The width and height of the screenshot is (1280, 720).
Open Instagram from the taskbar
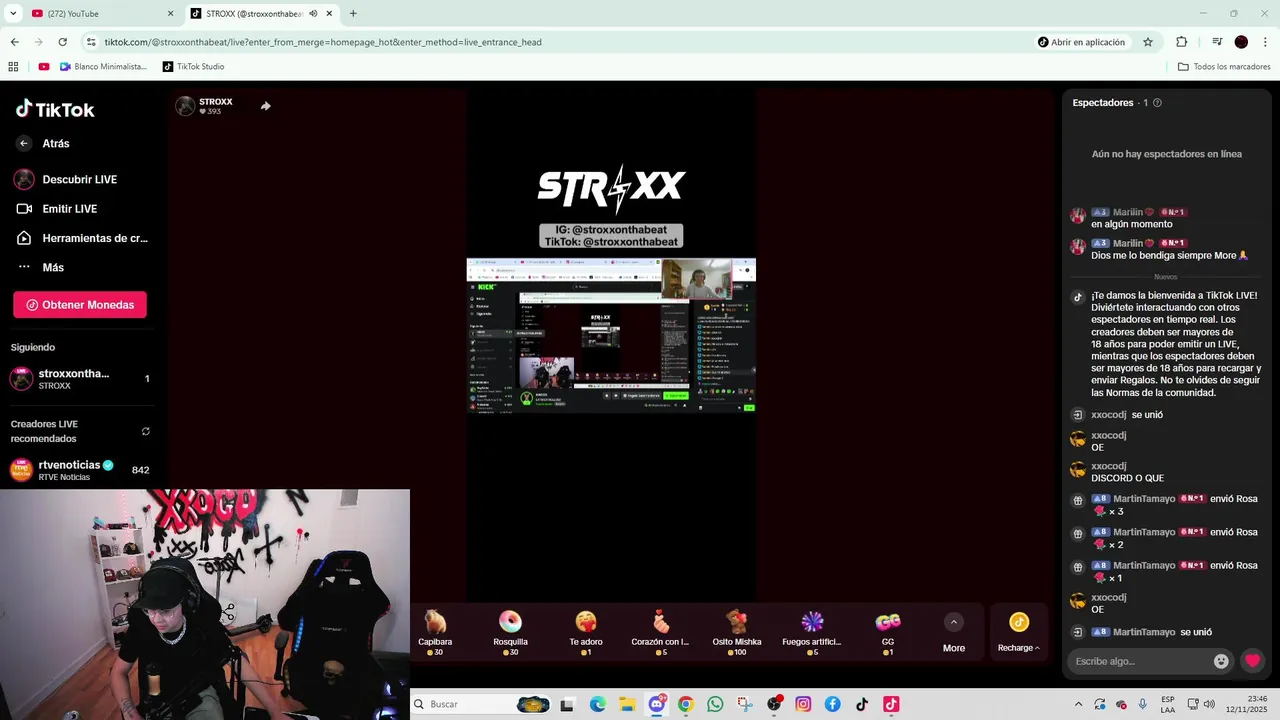[803, 704]
